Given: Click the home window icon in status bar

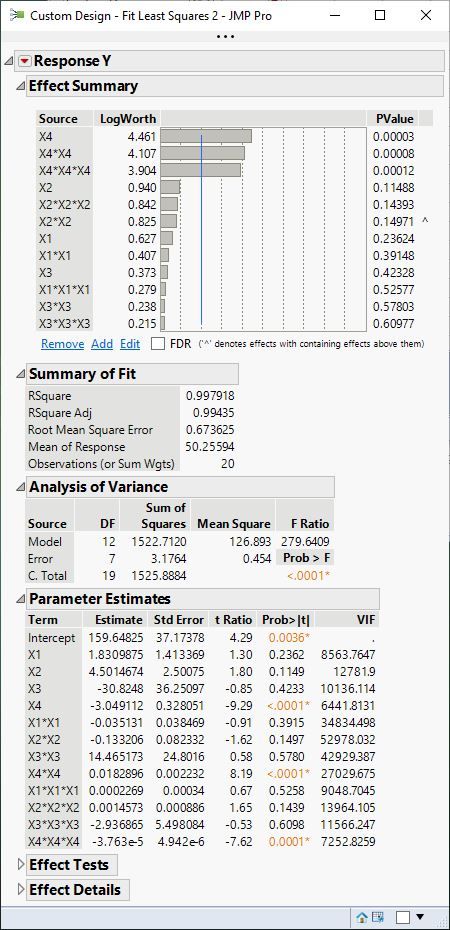Looking at the screenshot, I should pyautogui.click(x=362, y=917).
